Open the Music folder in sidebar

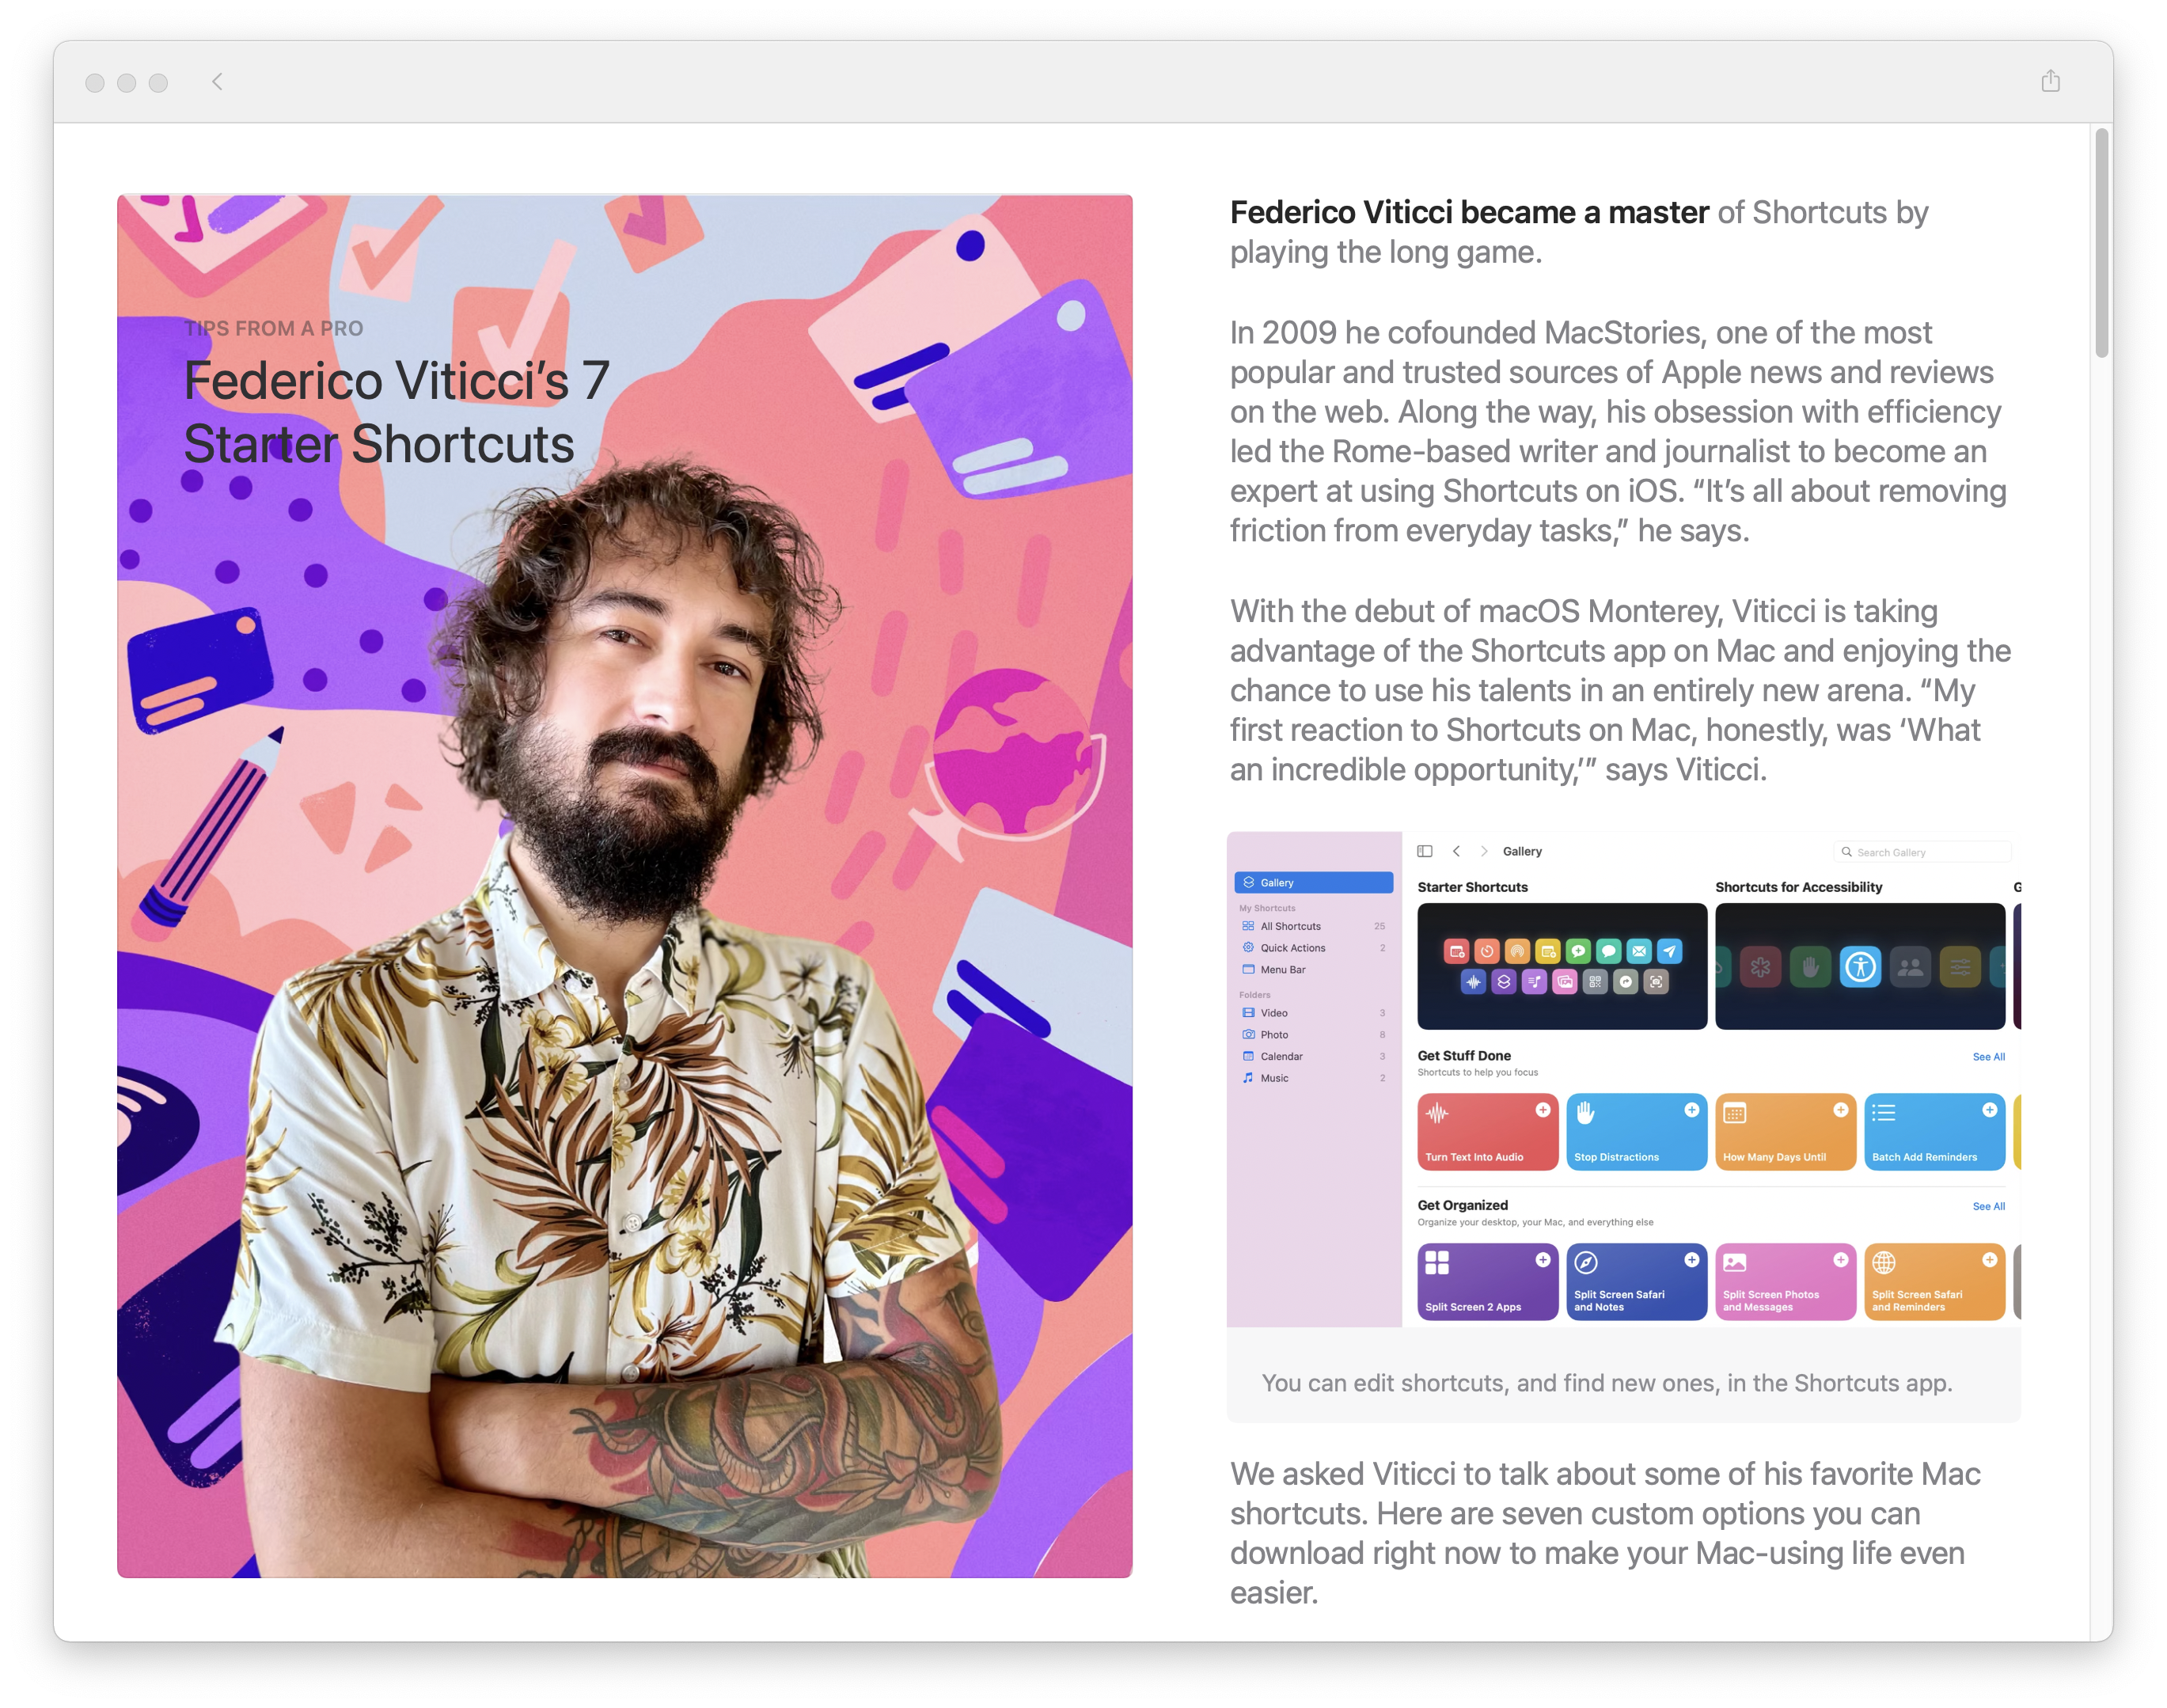1313,1078
